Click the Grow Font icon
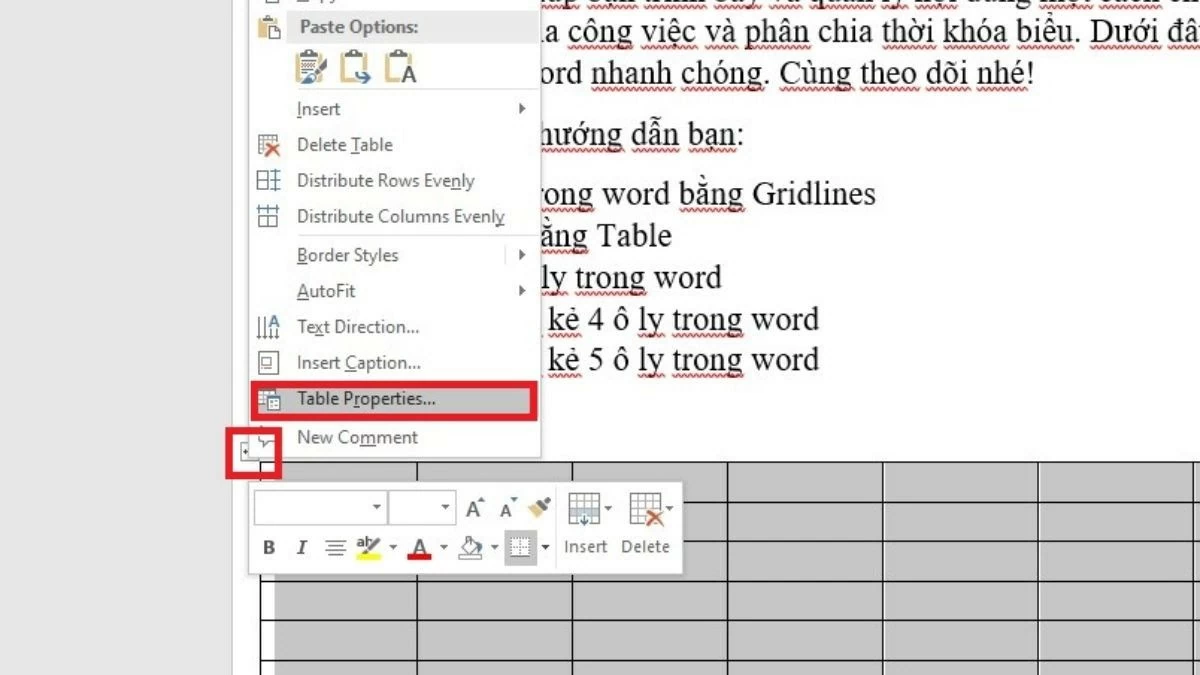Screen dimensions: 1200x675 [x=474, y=506]
